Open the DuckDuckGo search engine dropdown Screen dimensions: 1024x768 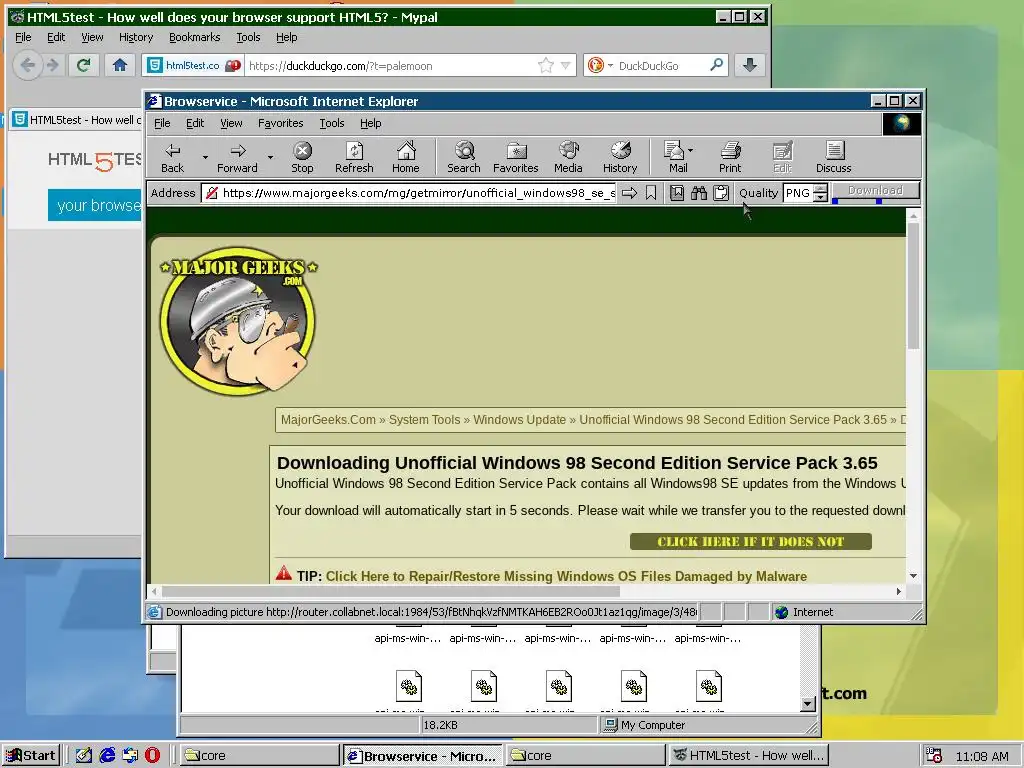coord(611,65)
